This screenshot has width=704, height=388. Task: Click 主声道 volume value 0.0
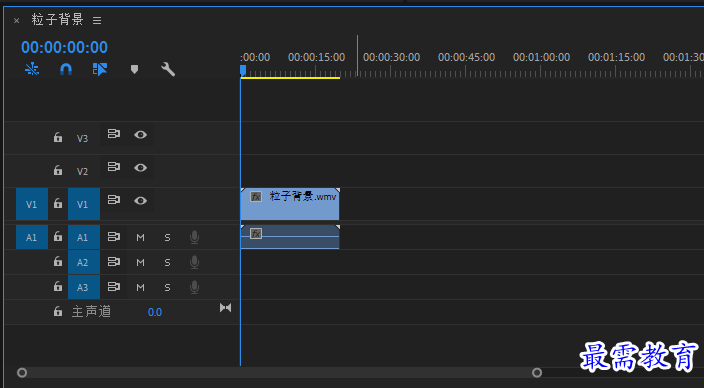(155, 312)
